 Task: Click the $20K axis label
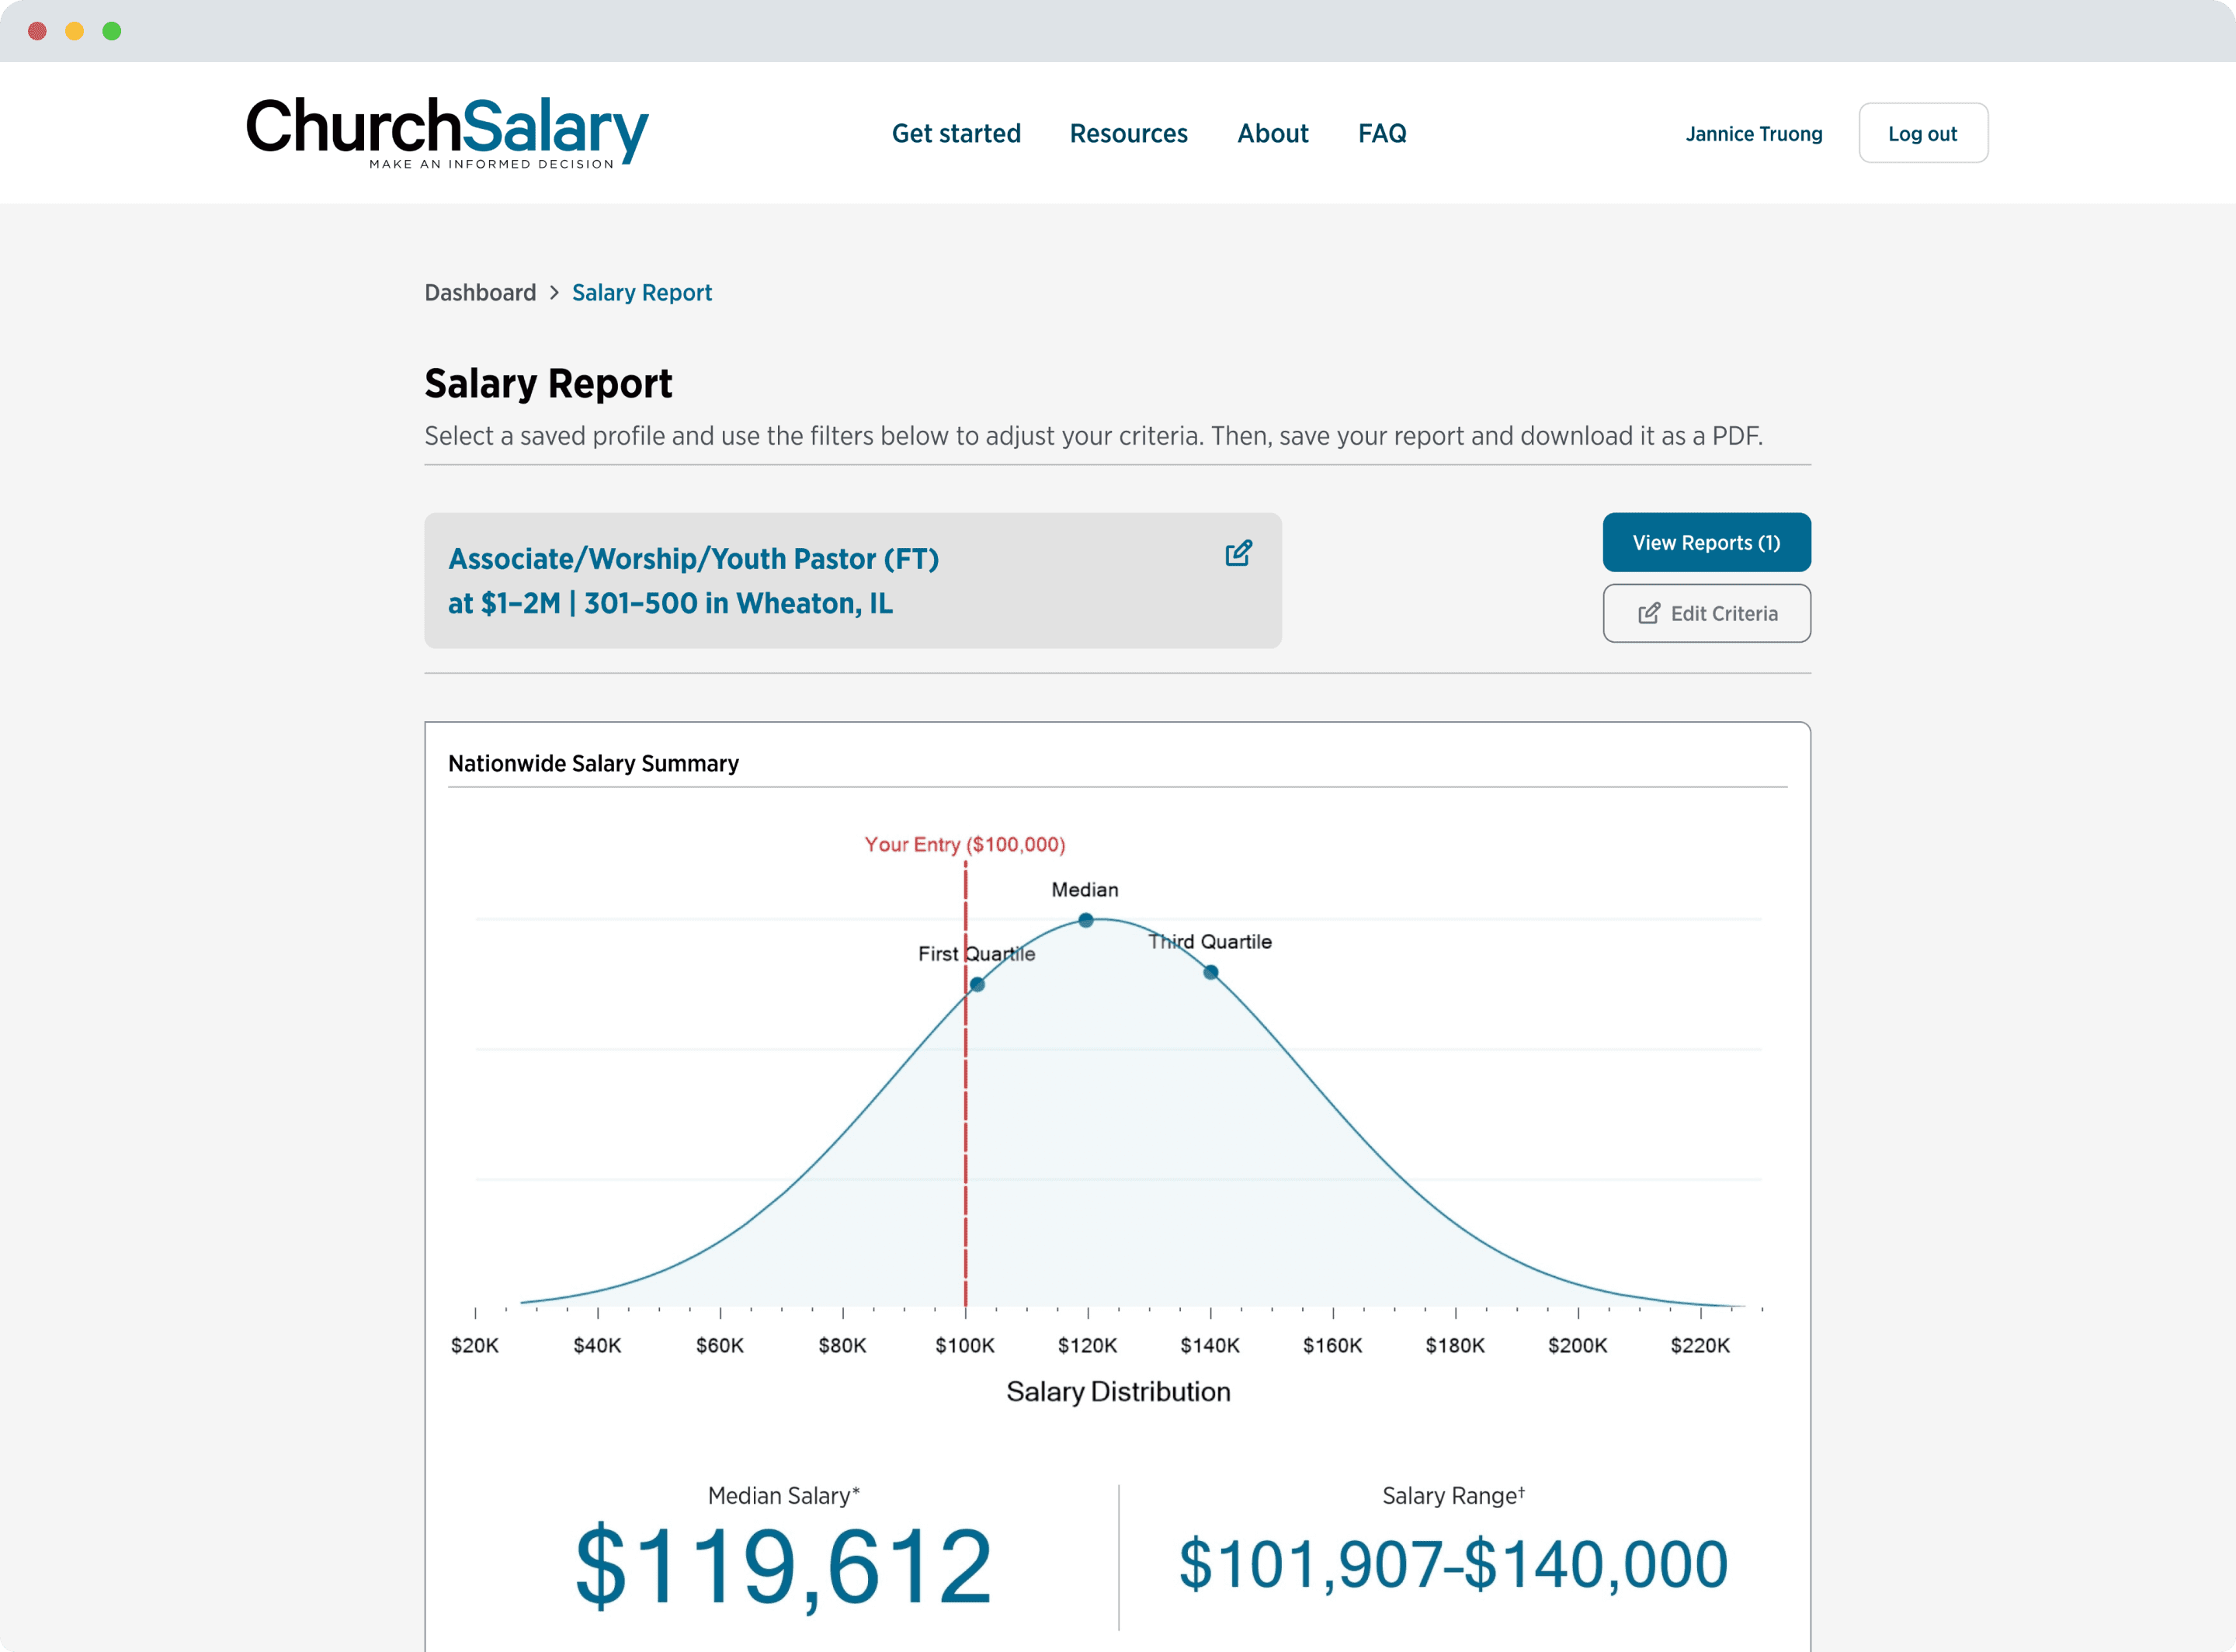coord(474,1345)
